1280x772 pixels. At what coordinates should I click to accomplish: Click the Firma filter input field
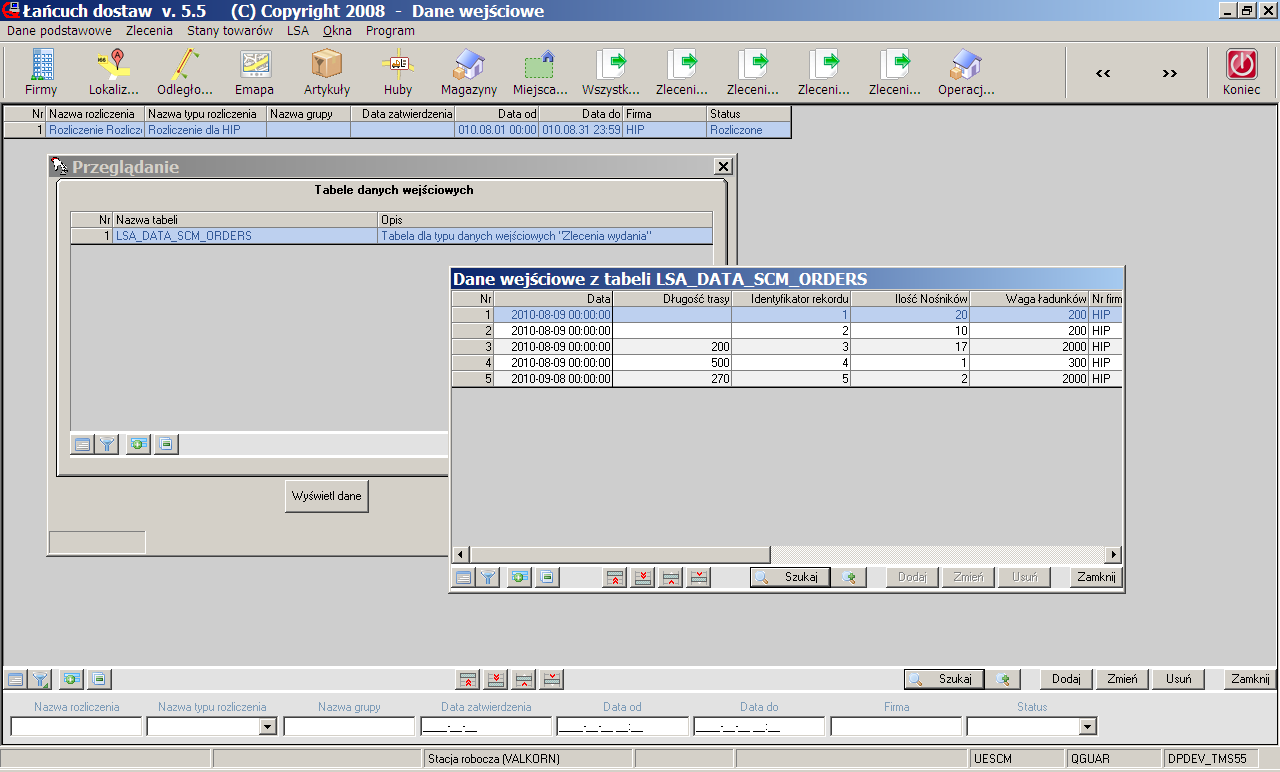coord(896,727)
